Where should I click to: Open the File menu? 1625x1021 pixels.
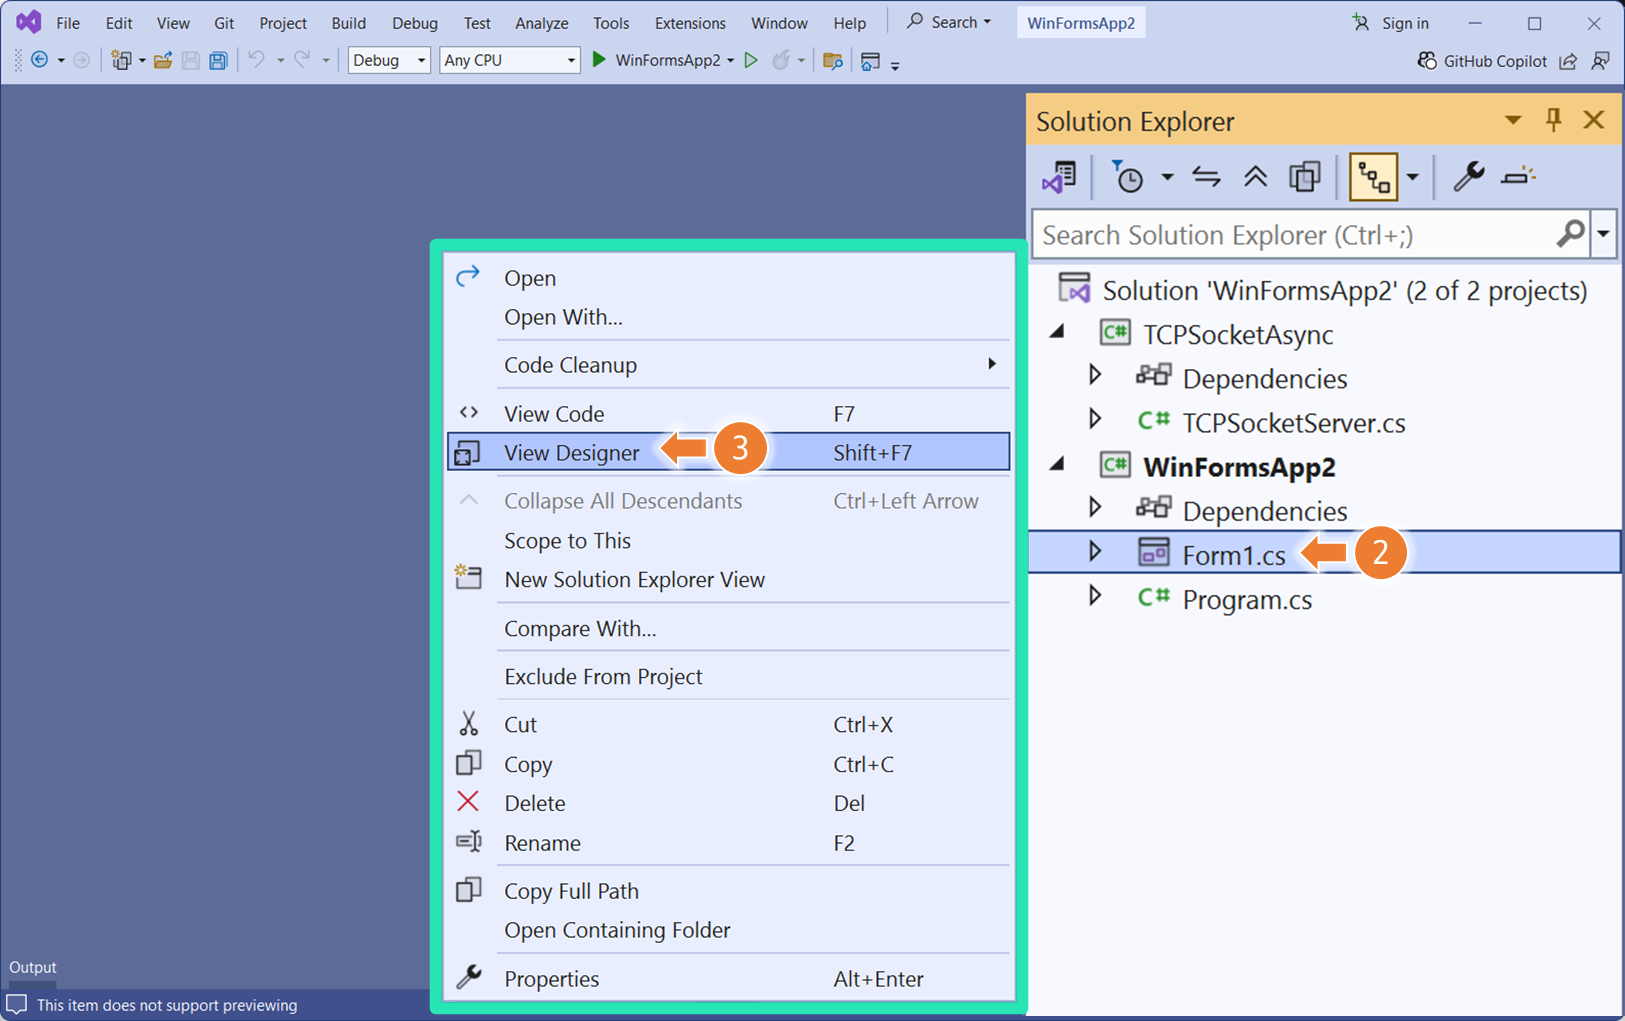pos(68,23)
